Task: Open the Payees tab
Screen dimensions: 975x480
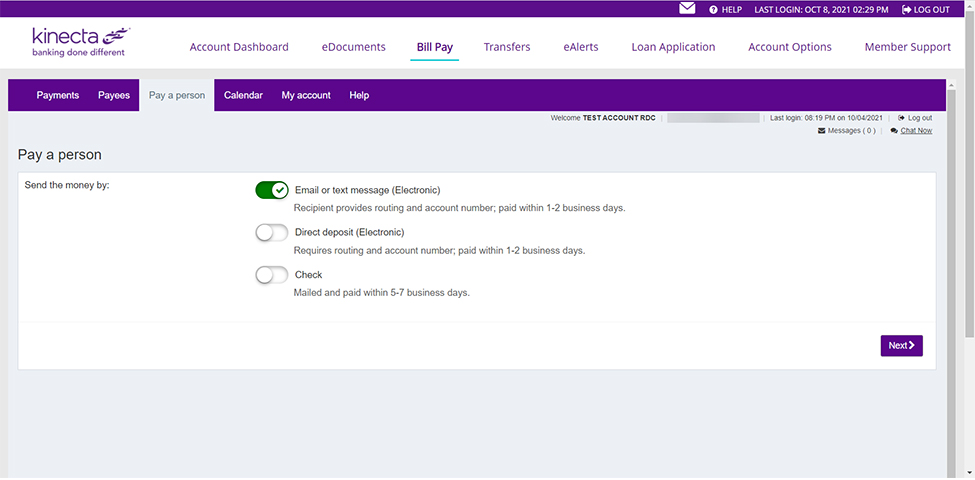Action: pos(114,96)
